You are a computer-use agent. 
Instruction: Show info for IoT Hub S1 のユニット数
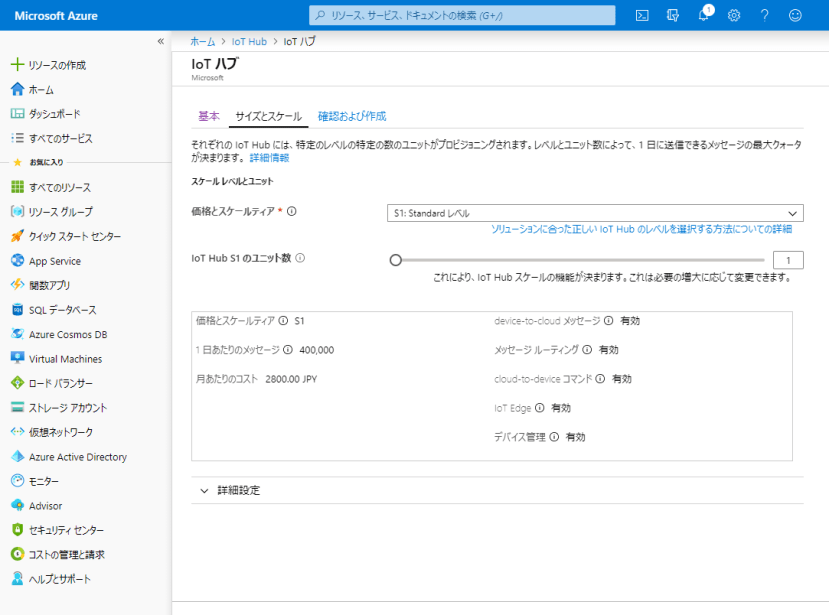click(x=300, y=258)
